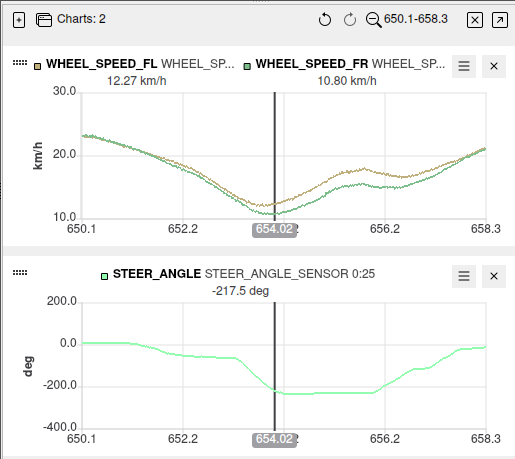This screenshot has height=459, width=515.
Task: Grab the steer angle chart drag handle
Action: click(x=20, y=273)
